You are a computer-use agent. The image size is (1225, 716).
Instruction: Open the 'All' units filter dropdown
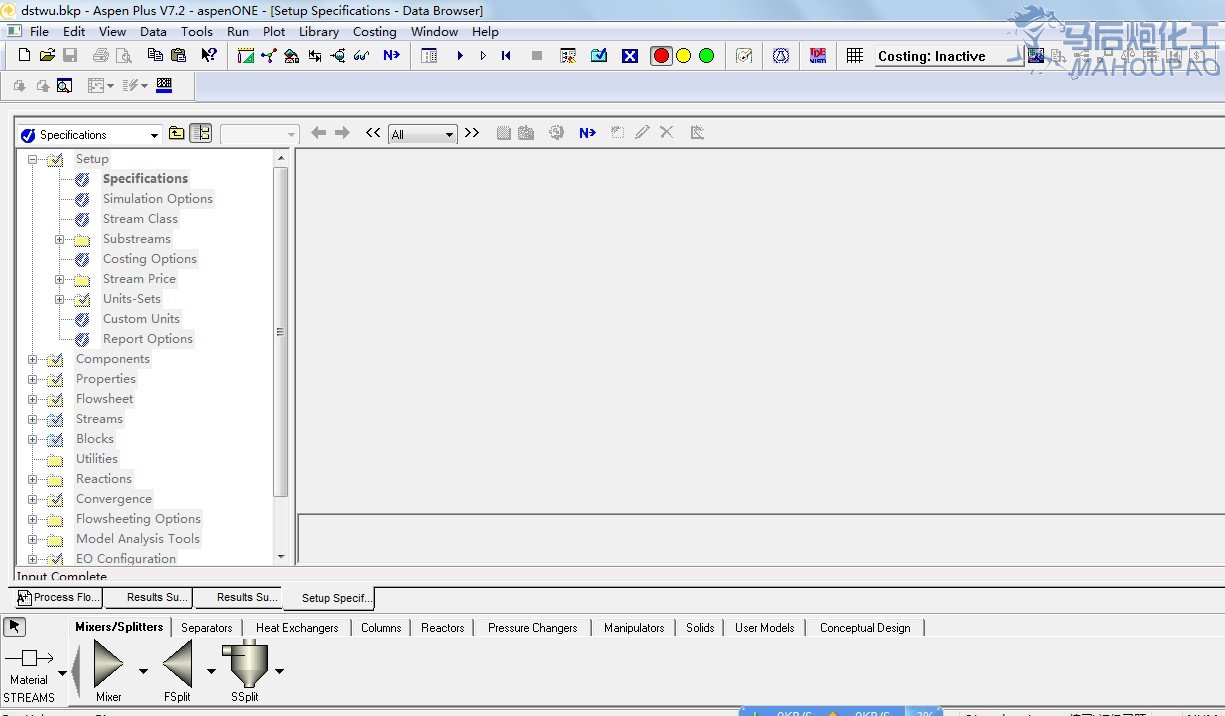pyautogui.click(x=449, y=135)
